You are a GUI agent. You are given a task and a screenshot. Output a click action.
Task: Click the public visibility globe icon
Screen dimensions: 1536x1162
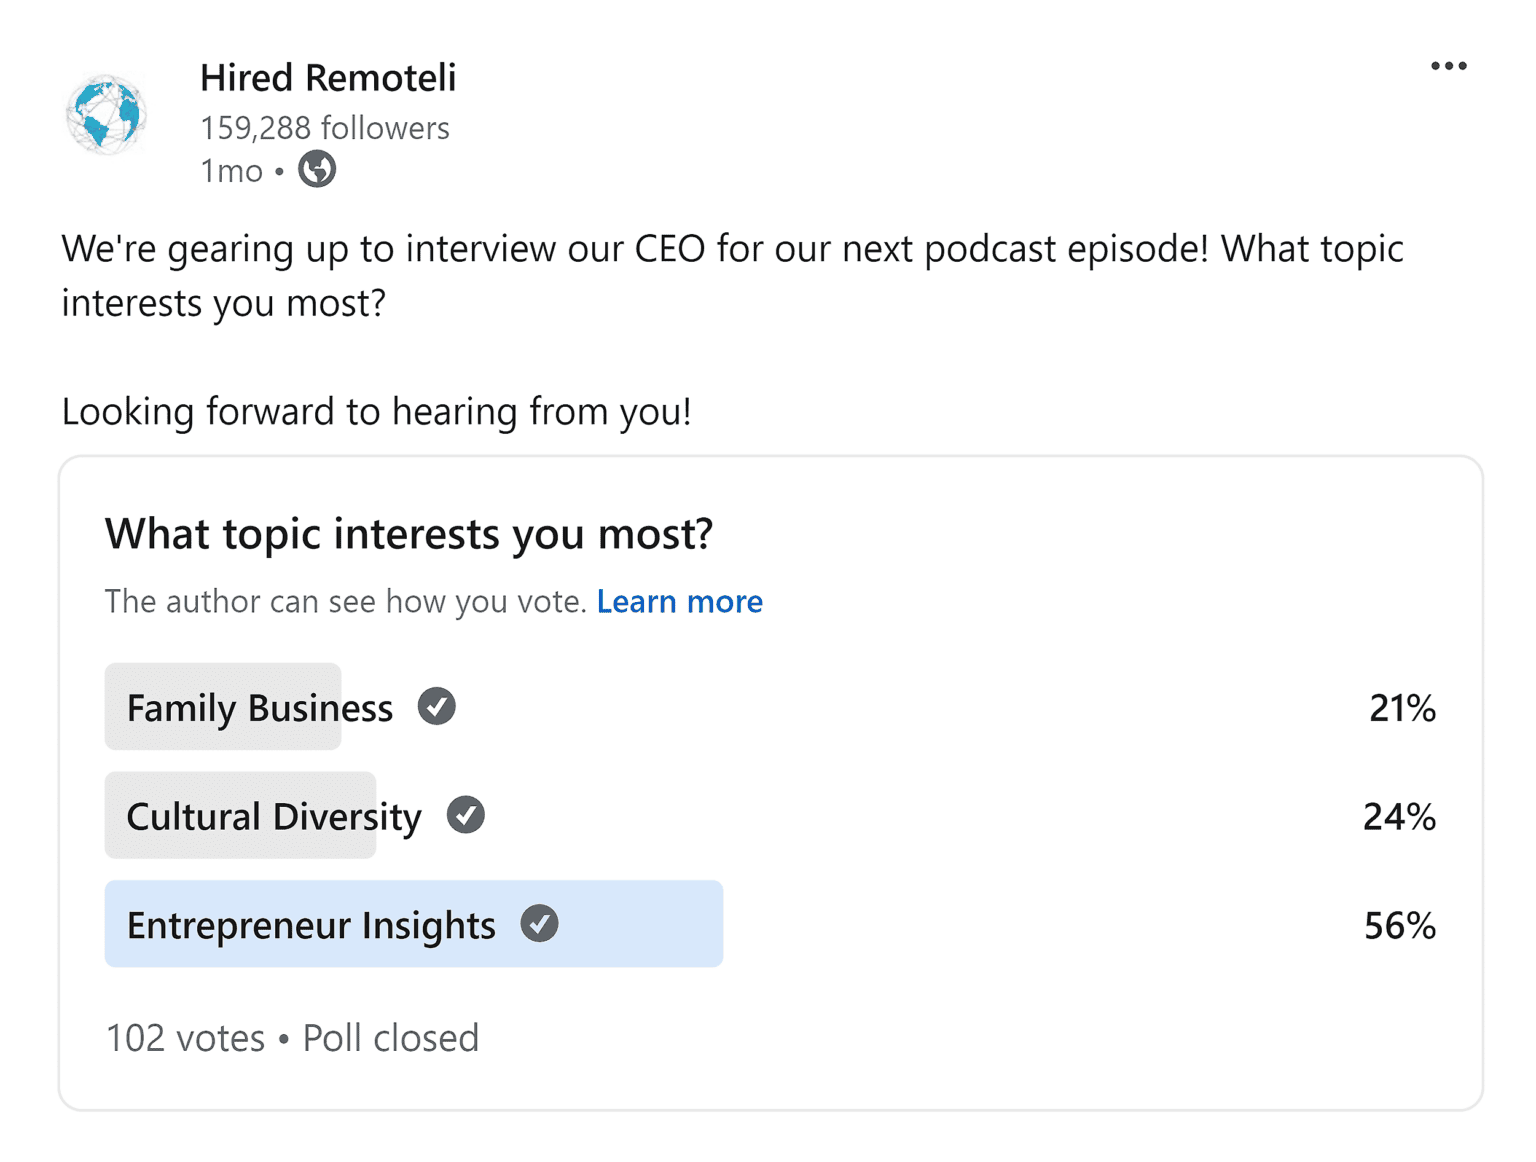pyautogui.click(x=317, y=170)
